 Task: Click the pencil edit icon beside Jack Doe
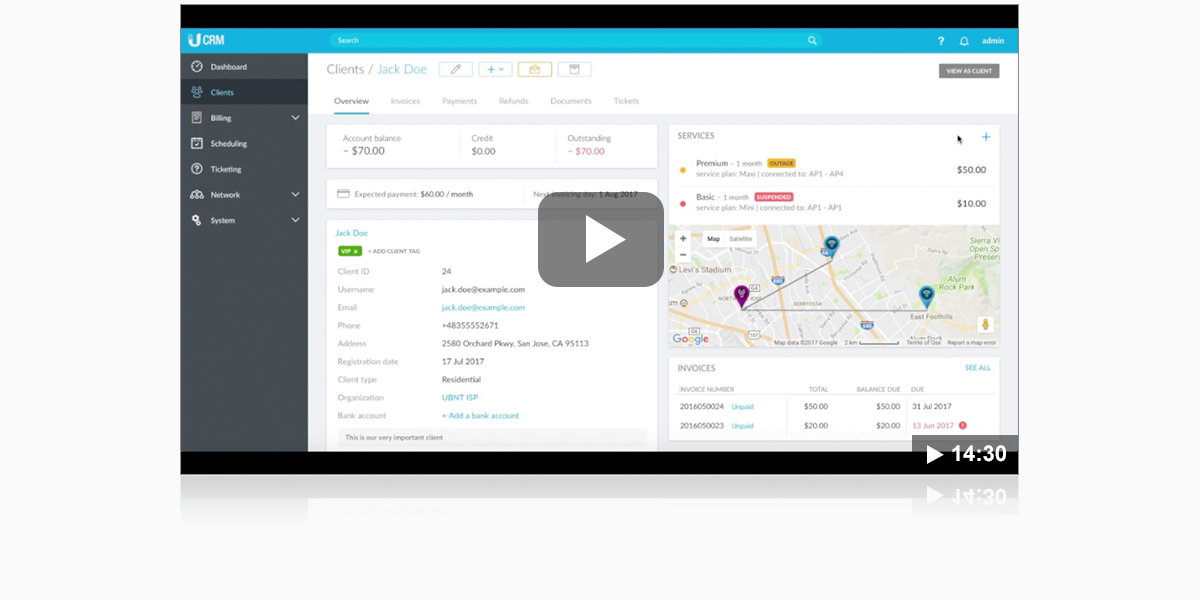pyautogui.click(x=455, y=69)
